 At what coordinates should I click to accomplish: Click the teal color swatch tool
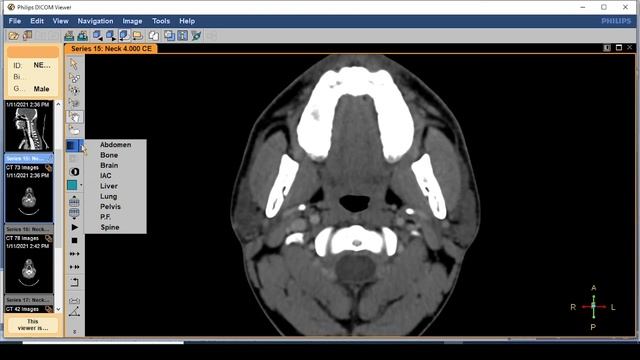tap(72, 185)
